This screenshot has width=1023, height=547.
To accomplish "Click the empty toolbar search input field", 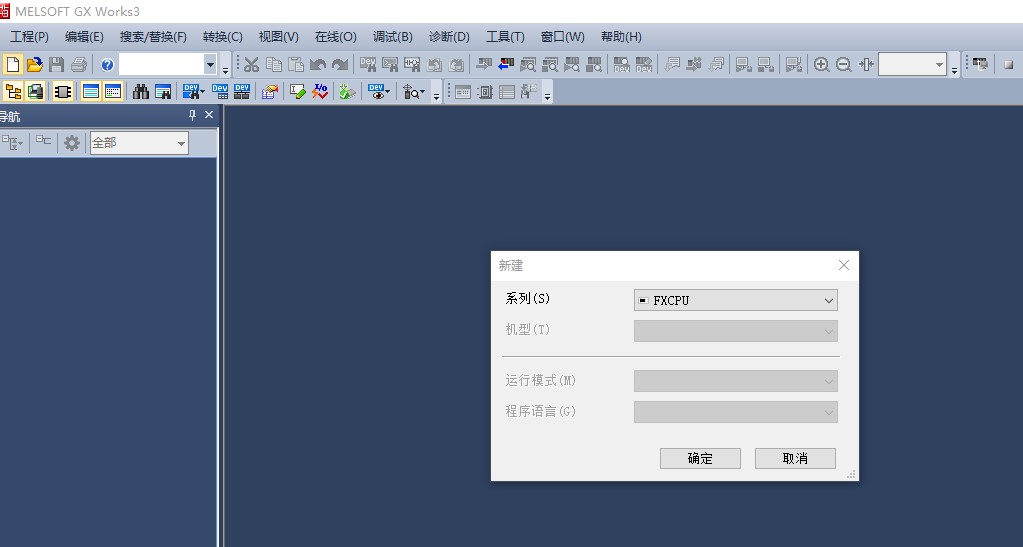I will (x=161, y=64).
